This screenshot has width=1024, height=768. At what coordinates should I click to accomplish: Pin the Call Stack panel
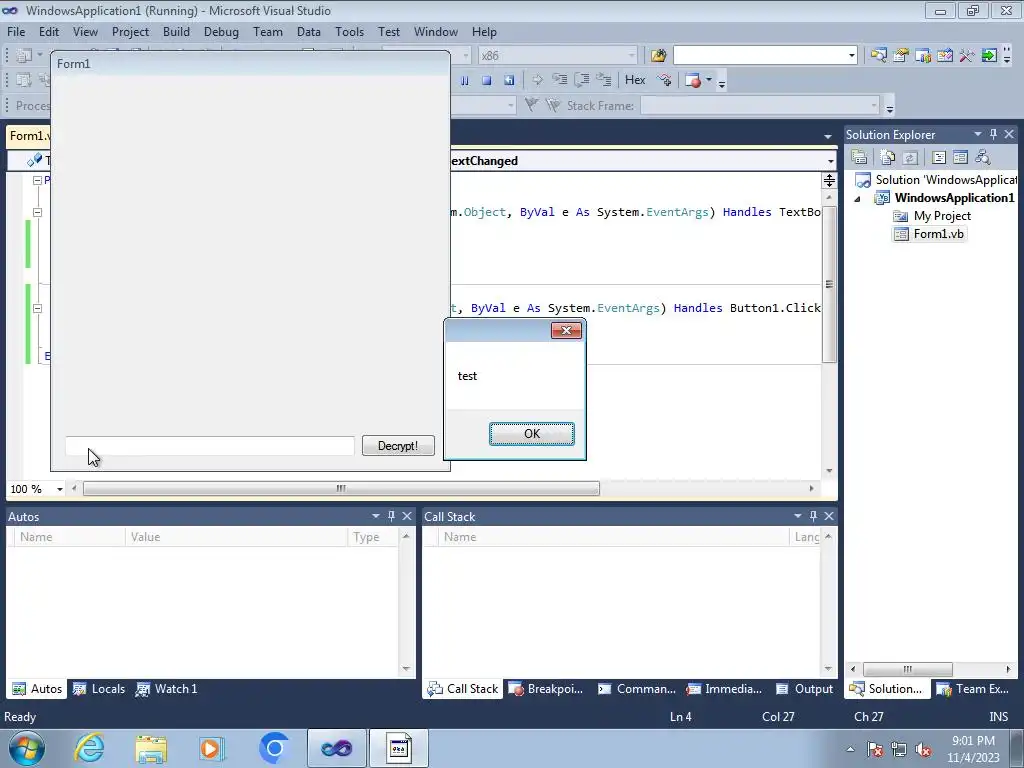(813, 516)
